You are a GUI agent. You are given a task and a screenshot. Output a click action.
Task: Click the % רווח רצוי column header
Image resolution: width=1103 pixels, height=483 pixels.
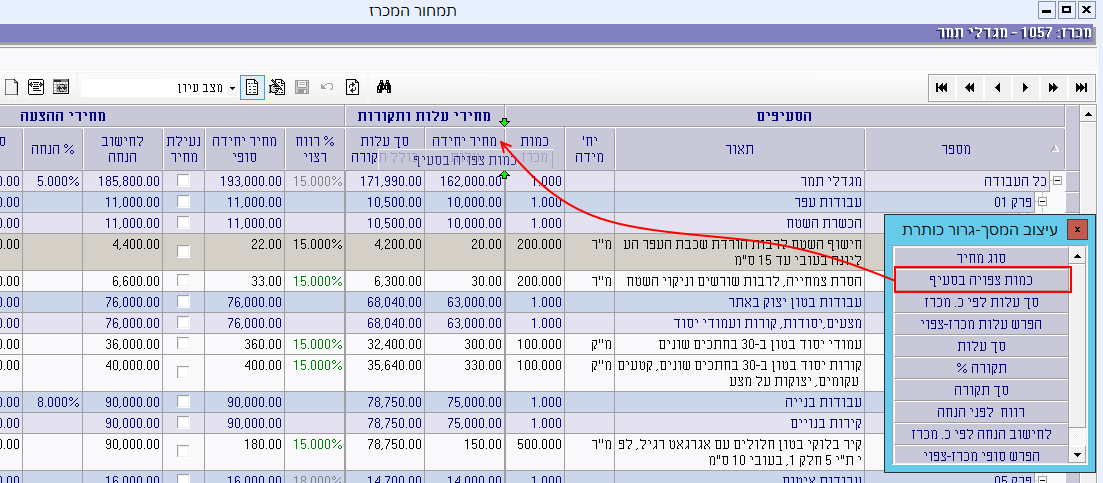point(314,148)
